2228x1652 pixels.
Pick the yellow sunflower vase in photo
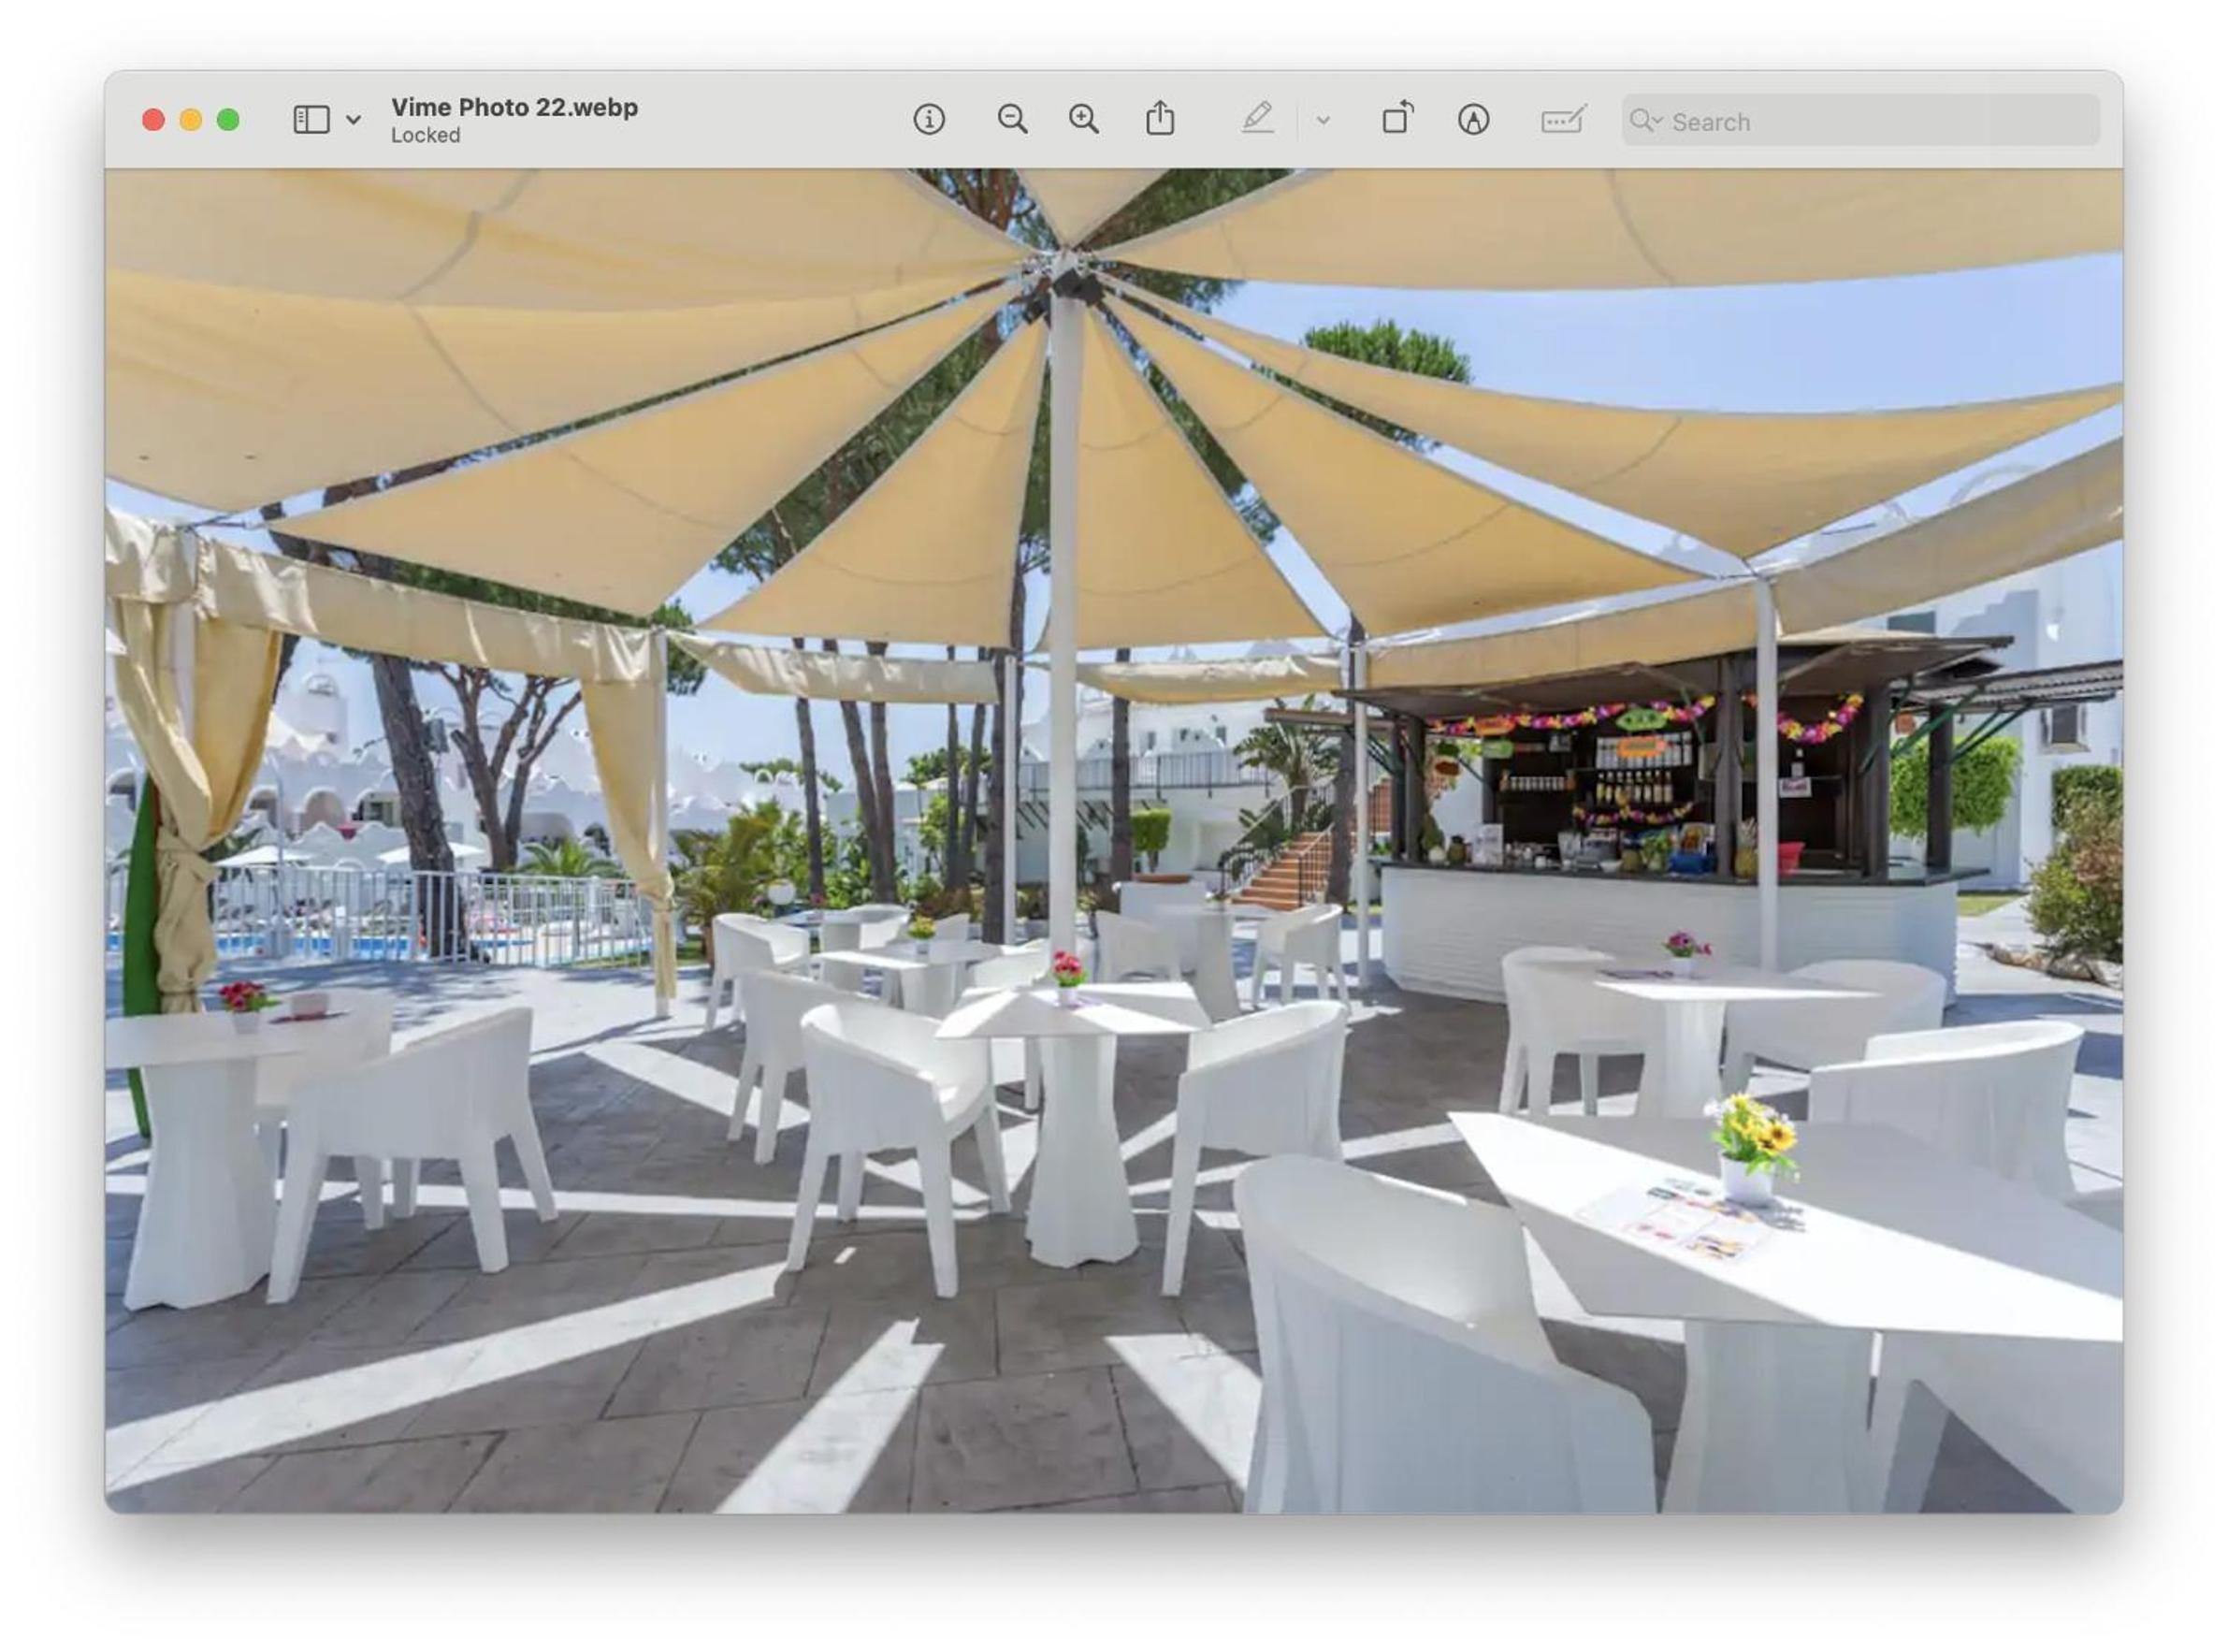click(1752, 1148)
